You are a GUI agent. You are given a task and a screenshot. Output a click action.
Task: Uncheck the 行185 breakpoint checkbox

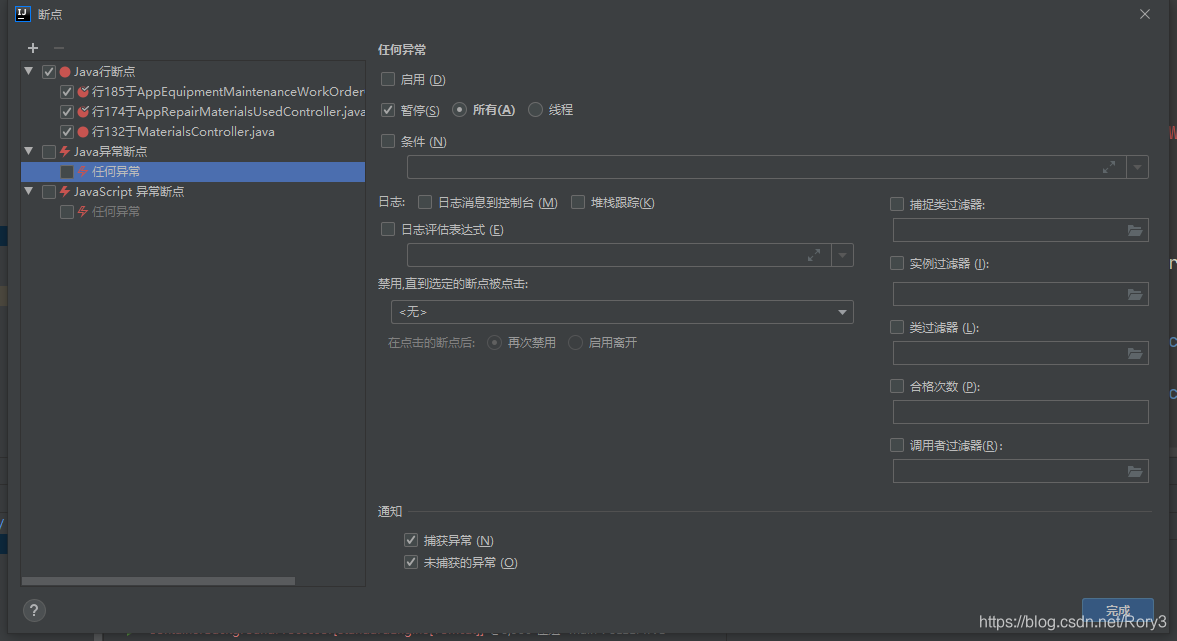pos(67,92)
